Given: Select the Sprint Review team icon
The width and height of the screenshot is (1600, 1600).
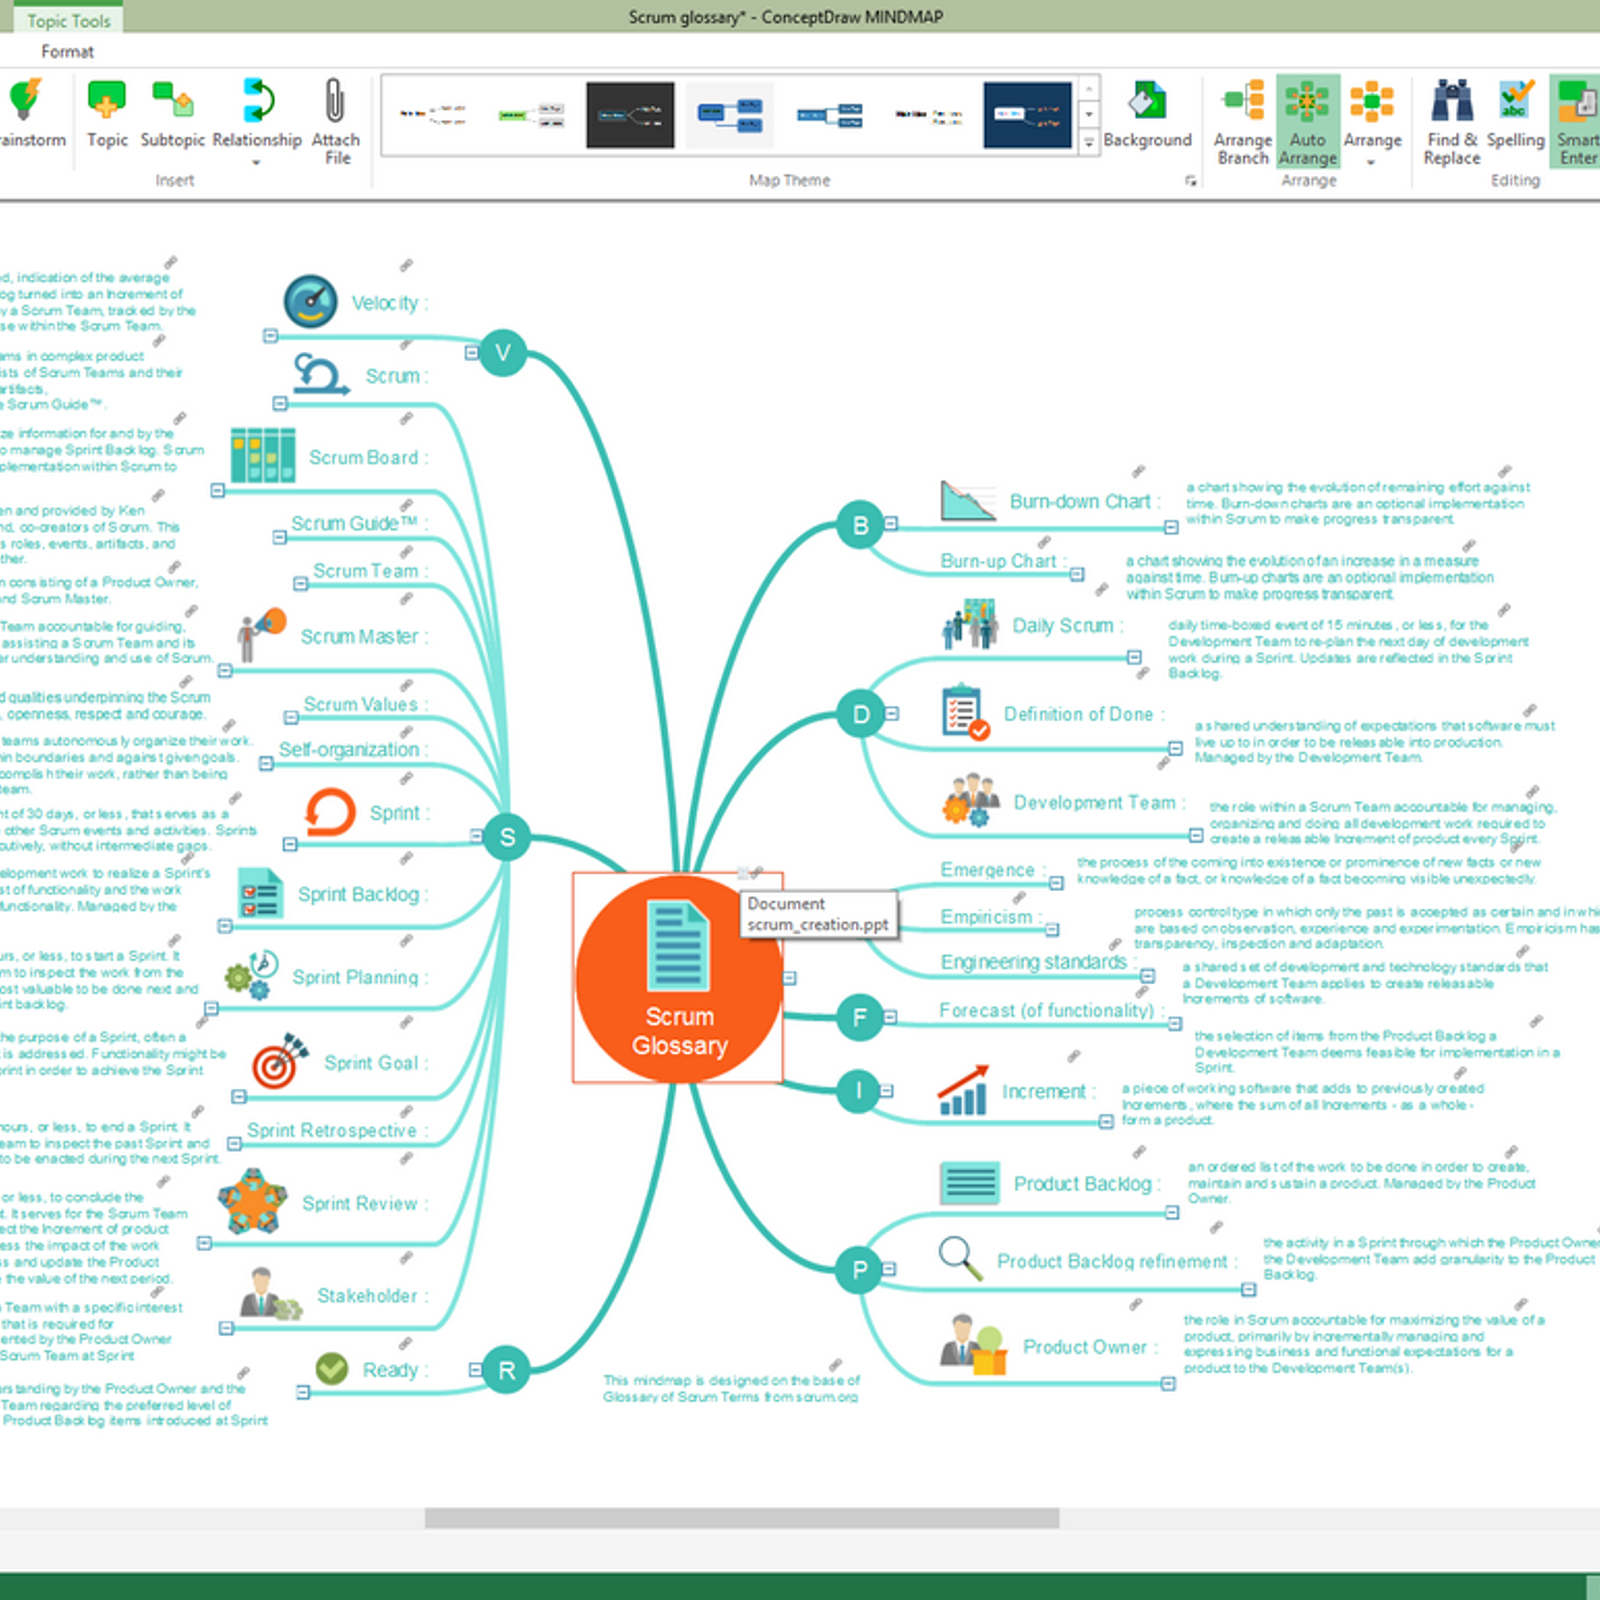Looking at the screenshot, I should pos(252,1201).
